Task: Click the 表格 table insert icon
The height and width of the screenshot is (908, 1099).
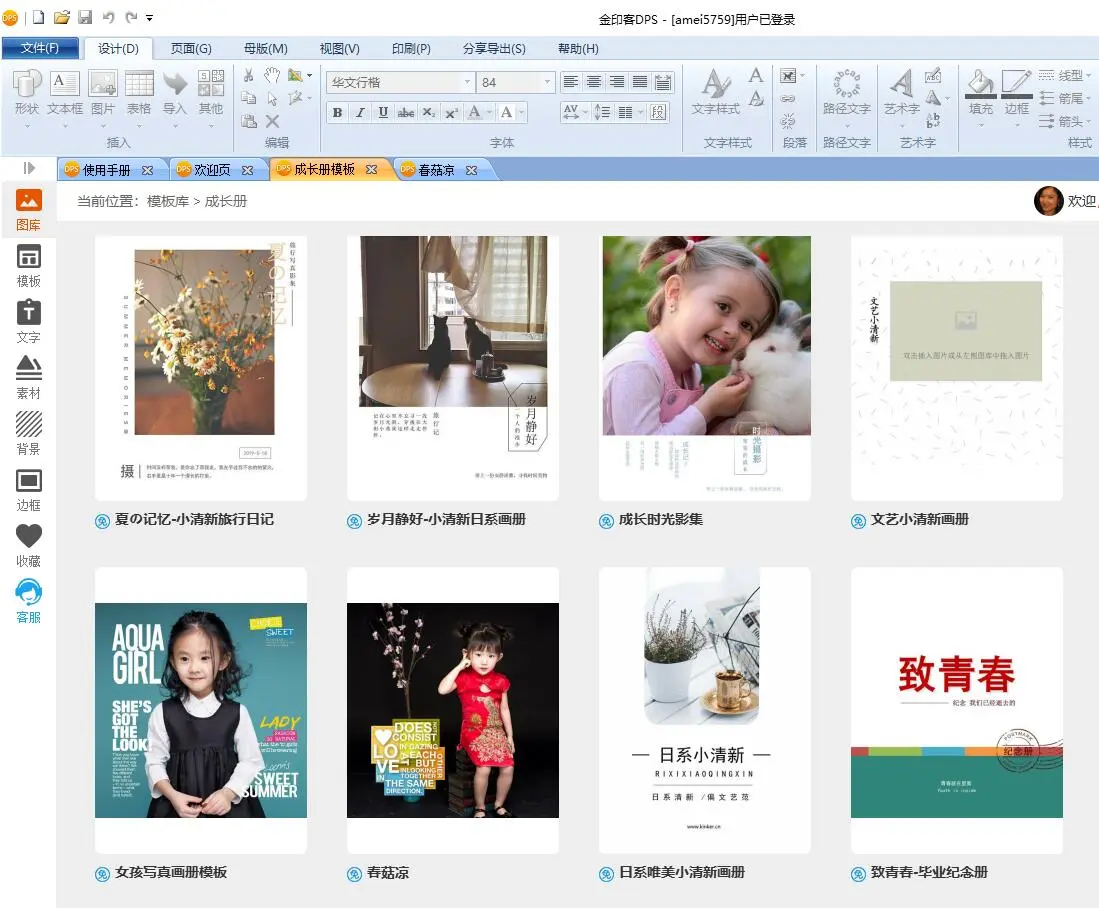Action: click(x=139, y=93)
